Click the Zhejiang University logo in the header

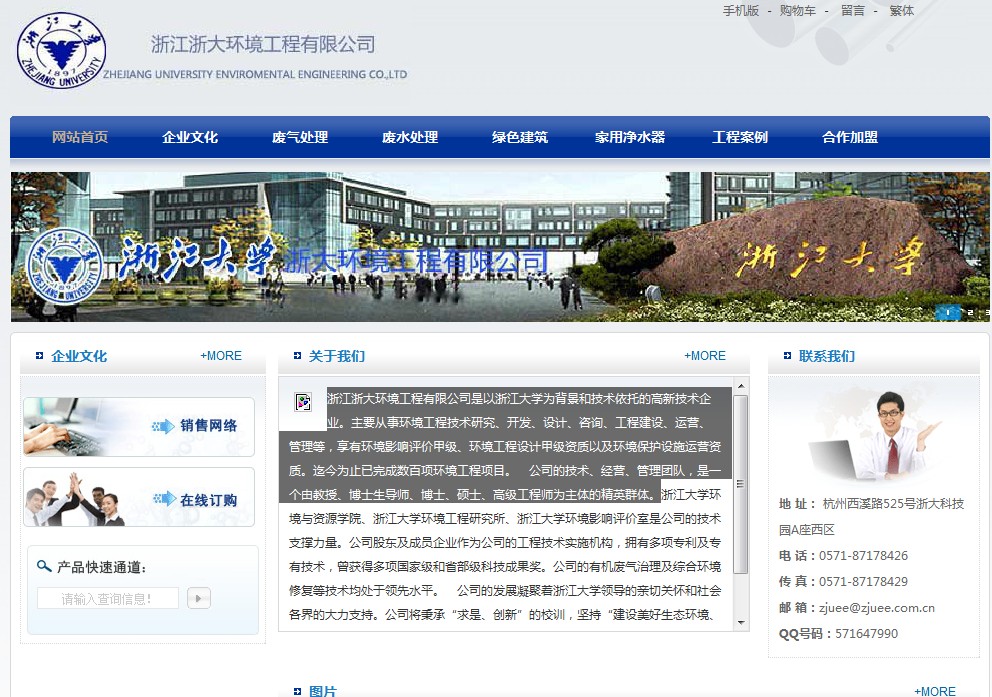point(61,50)
